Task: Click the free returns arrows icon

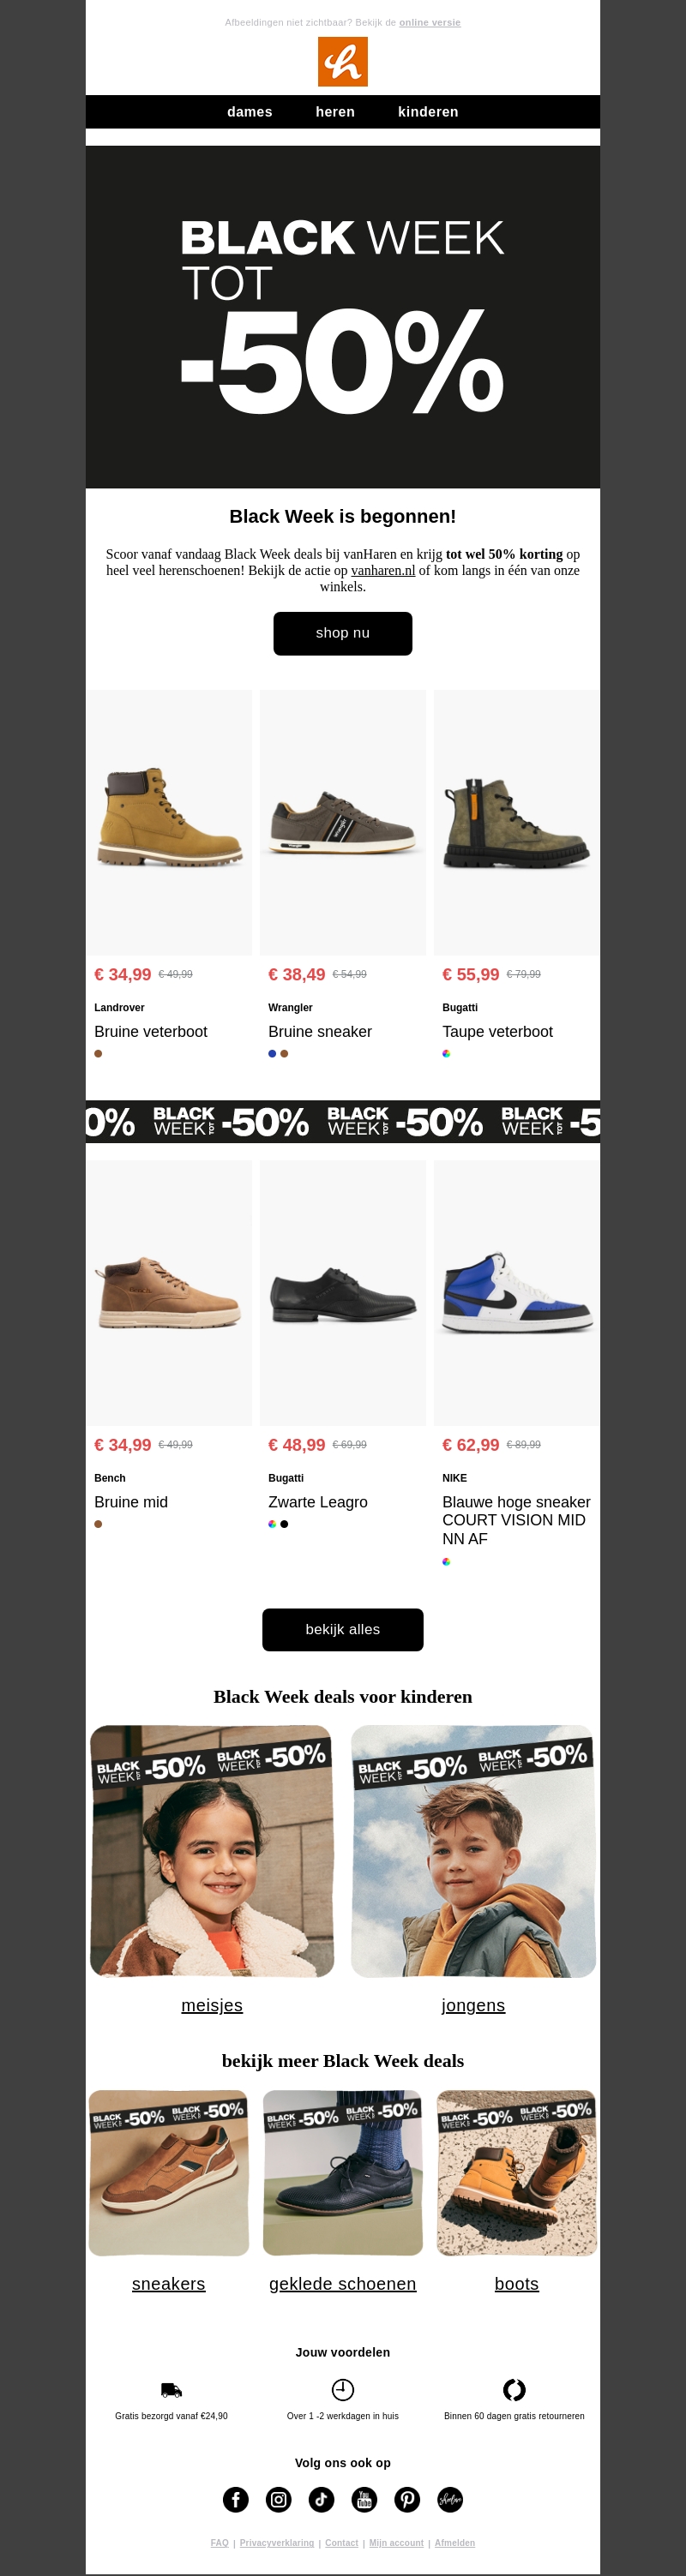Action: (x=514, y=2389)
